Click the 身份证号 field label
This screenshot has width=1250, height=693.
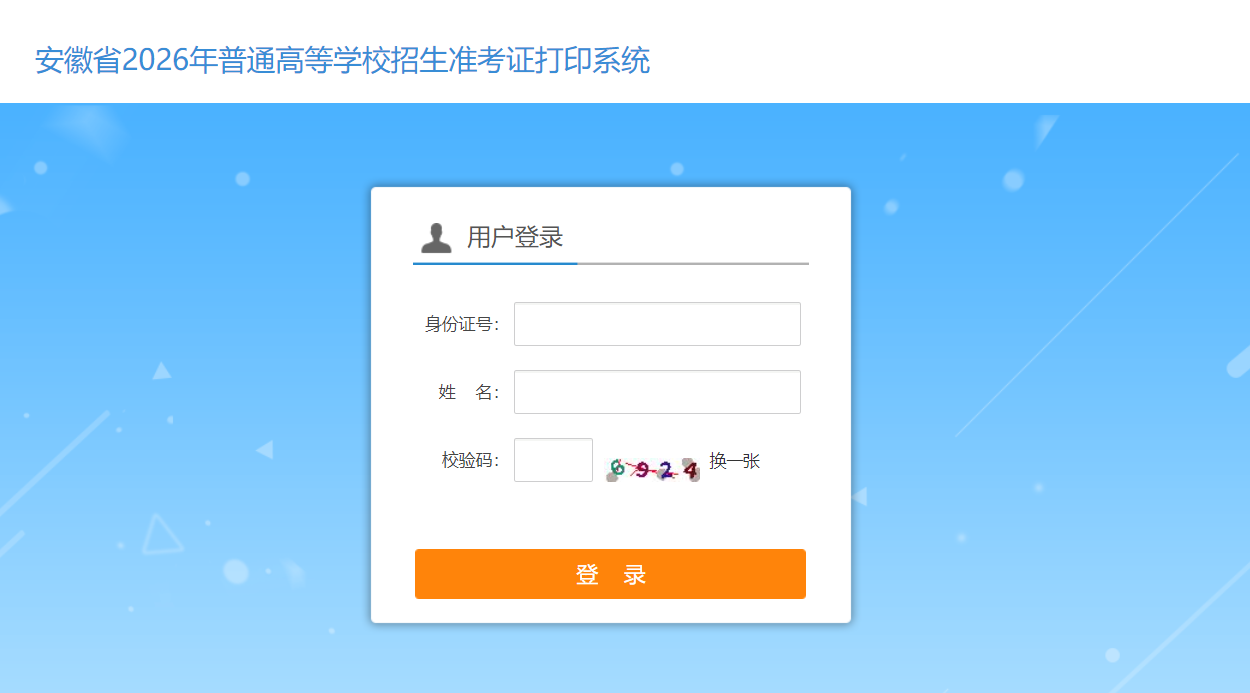click(461, 324)
